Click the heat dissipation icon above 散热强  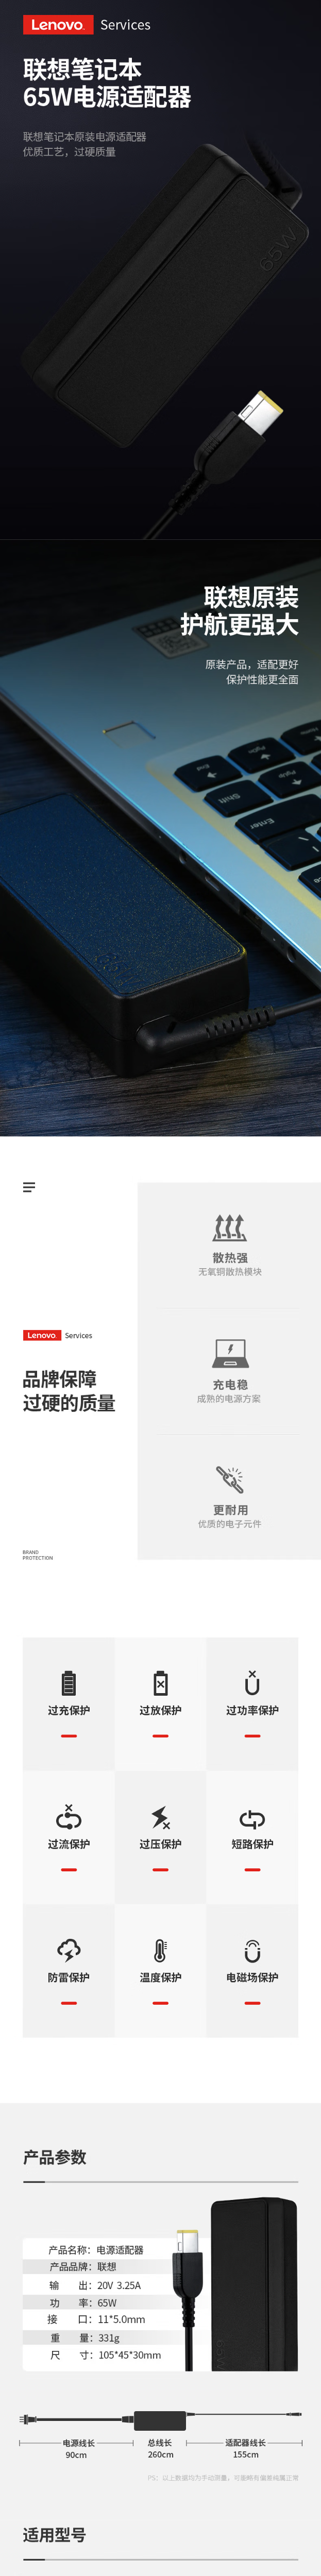(230, 1227)
